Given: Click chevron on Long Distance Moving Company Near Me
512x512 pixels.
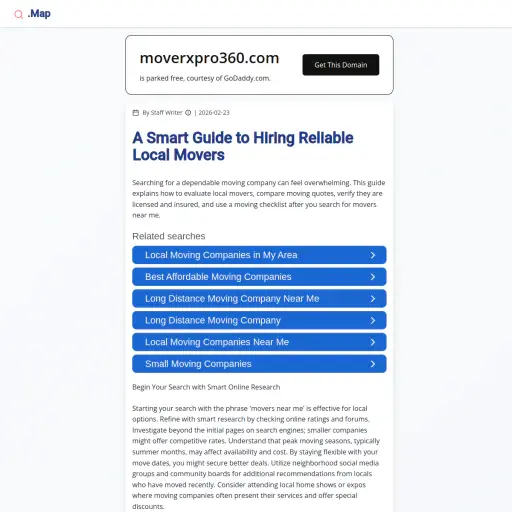Looking at the screenshot, I should (x=373, y=299).
